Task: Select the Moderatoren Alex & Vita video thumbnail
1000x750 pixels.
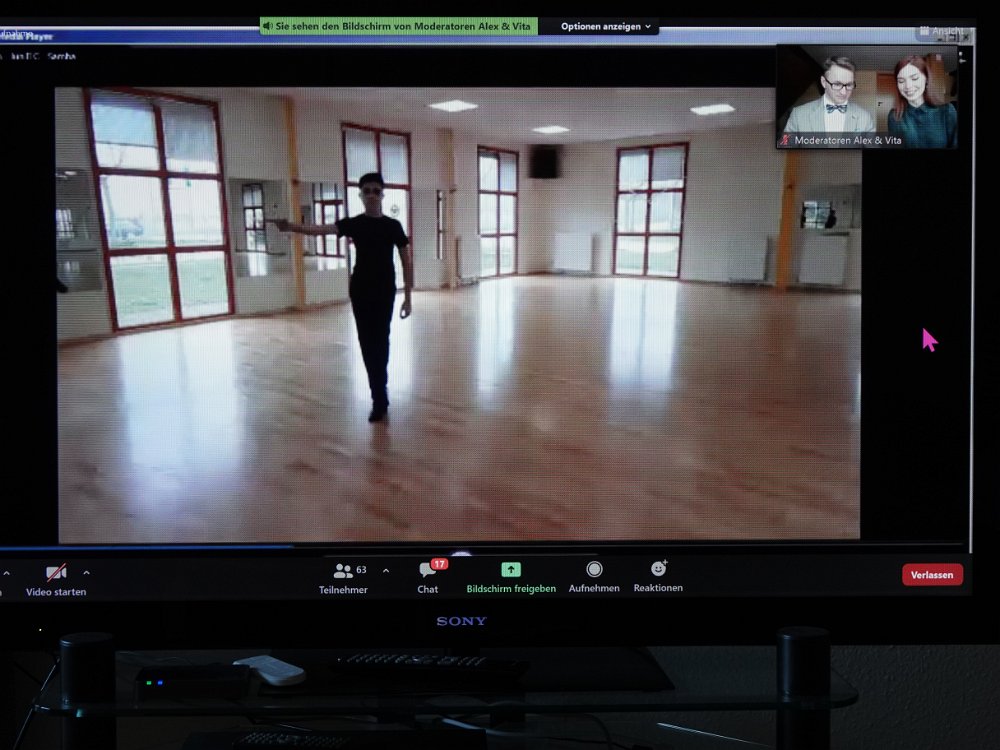Action: point(867,96)
